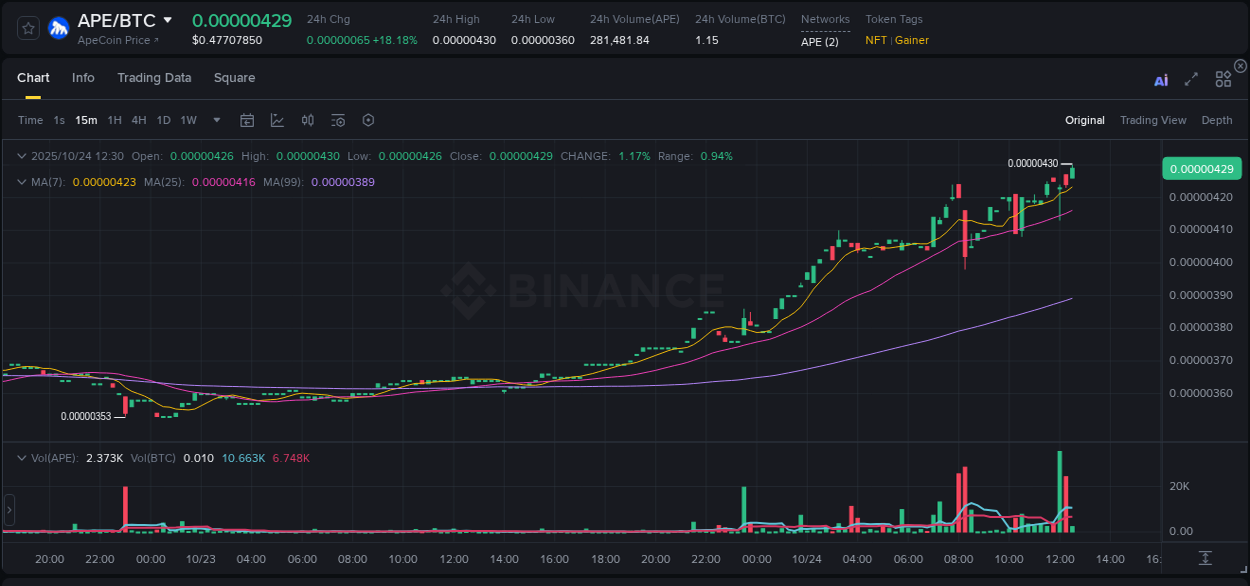
Task: Switch to the Trading Data tab
Action: pyautogui.click(x=154, y=77)
